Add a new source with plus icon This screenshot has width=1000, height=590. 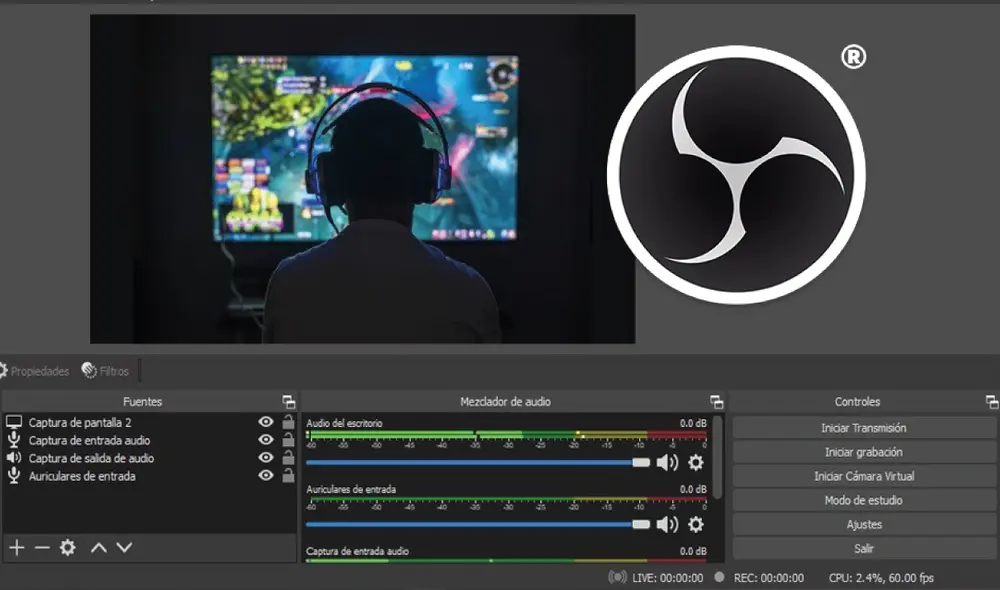[16, 547]
